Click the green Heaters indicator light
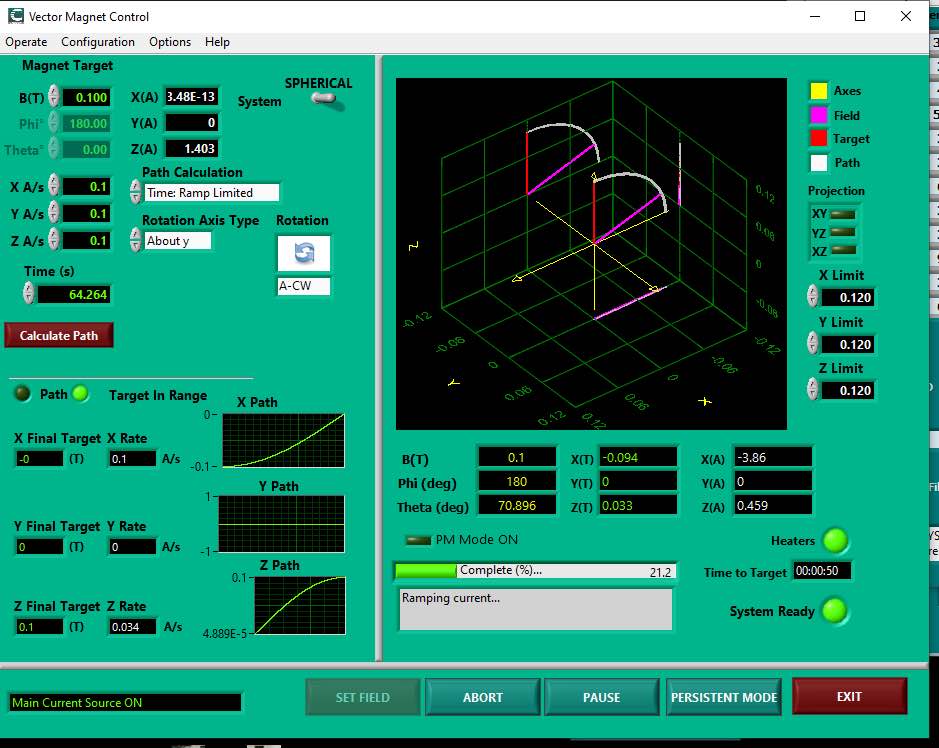Screen dimensions: 939x748 coord(835,541)
